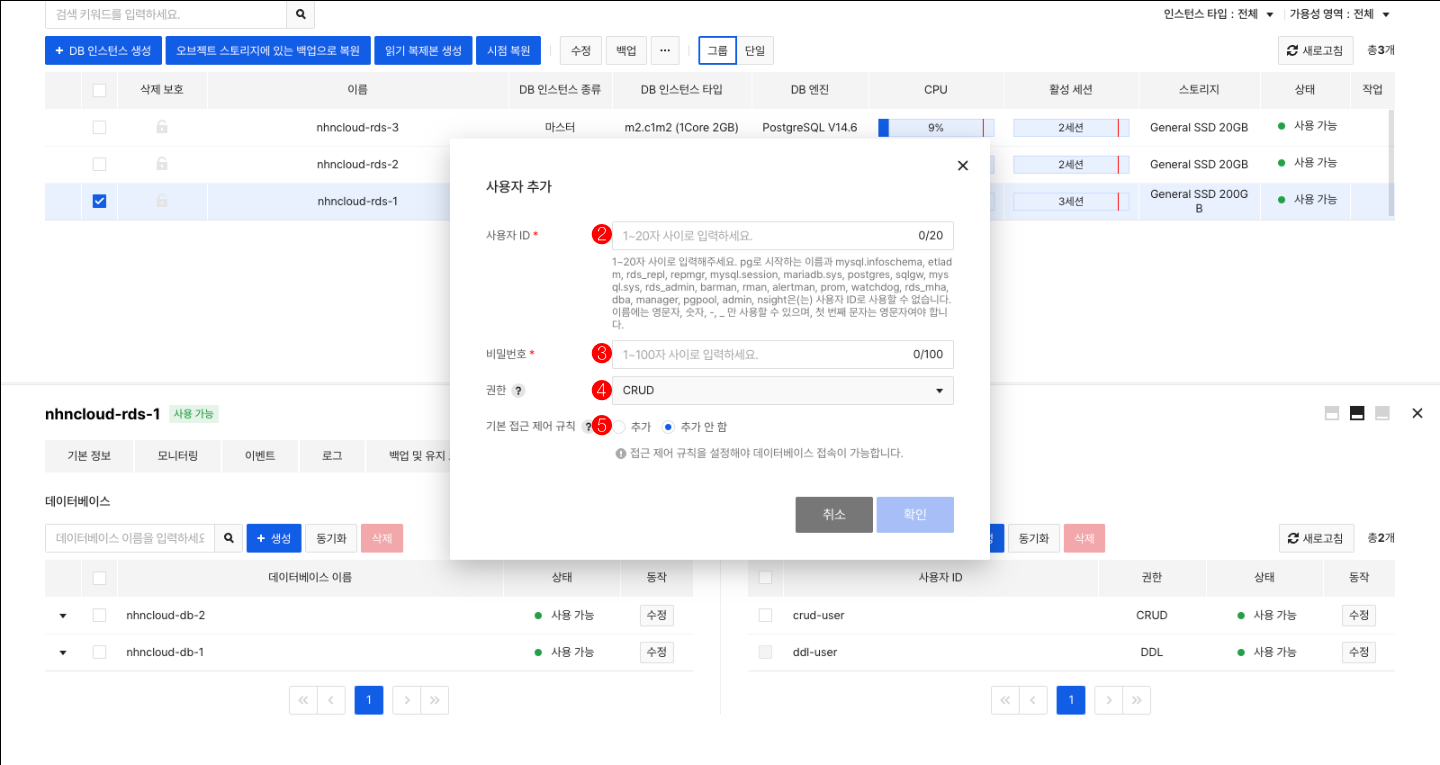Open 인스턴스 타입 filter dropdown
The width and height of the screenshot is (1440, 765).
[1218, 14]
